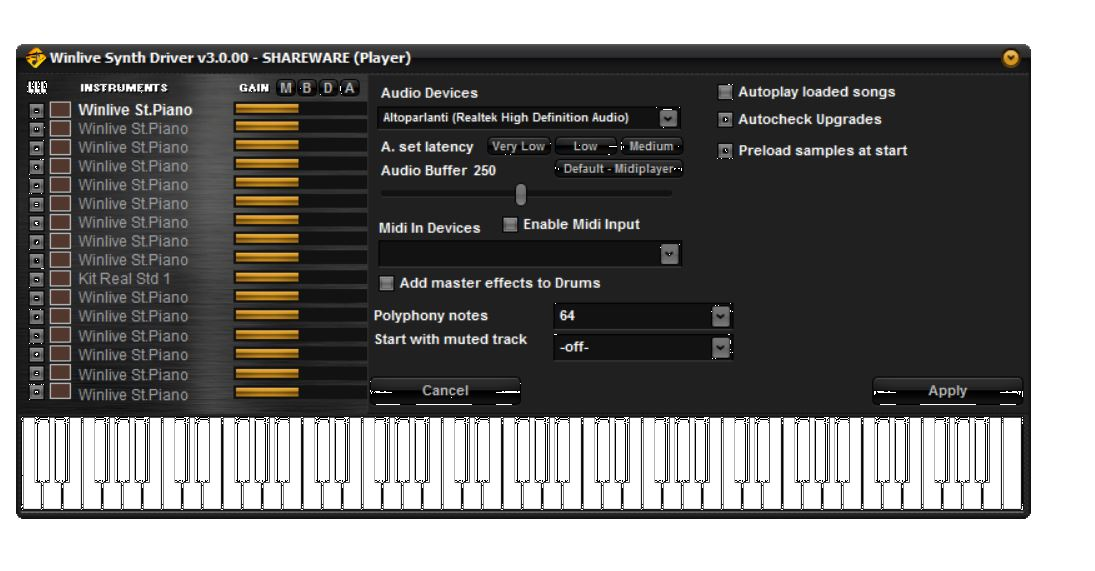
Task: Click the Cancel button
Action: (x=445, y=391)
